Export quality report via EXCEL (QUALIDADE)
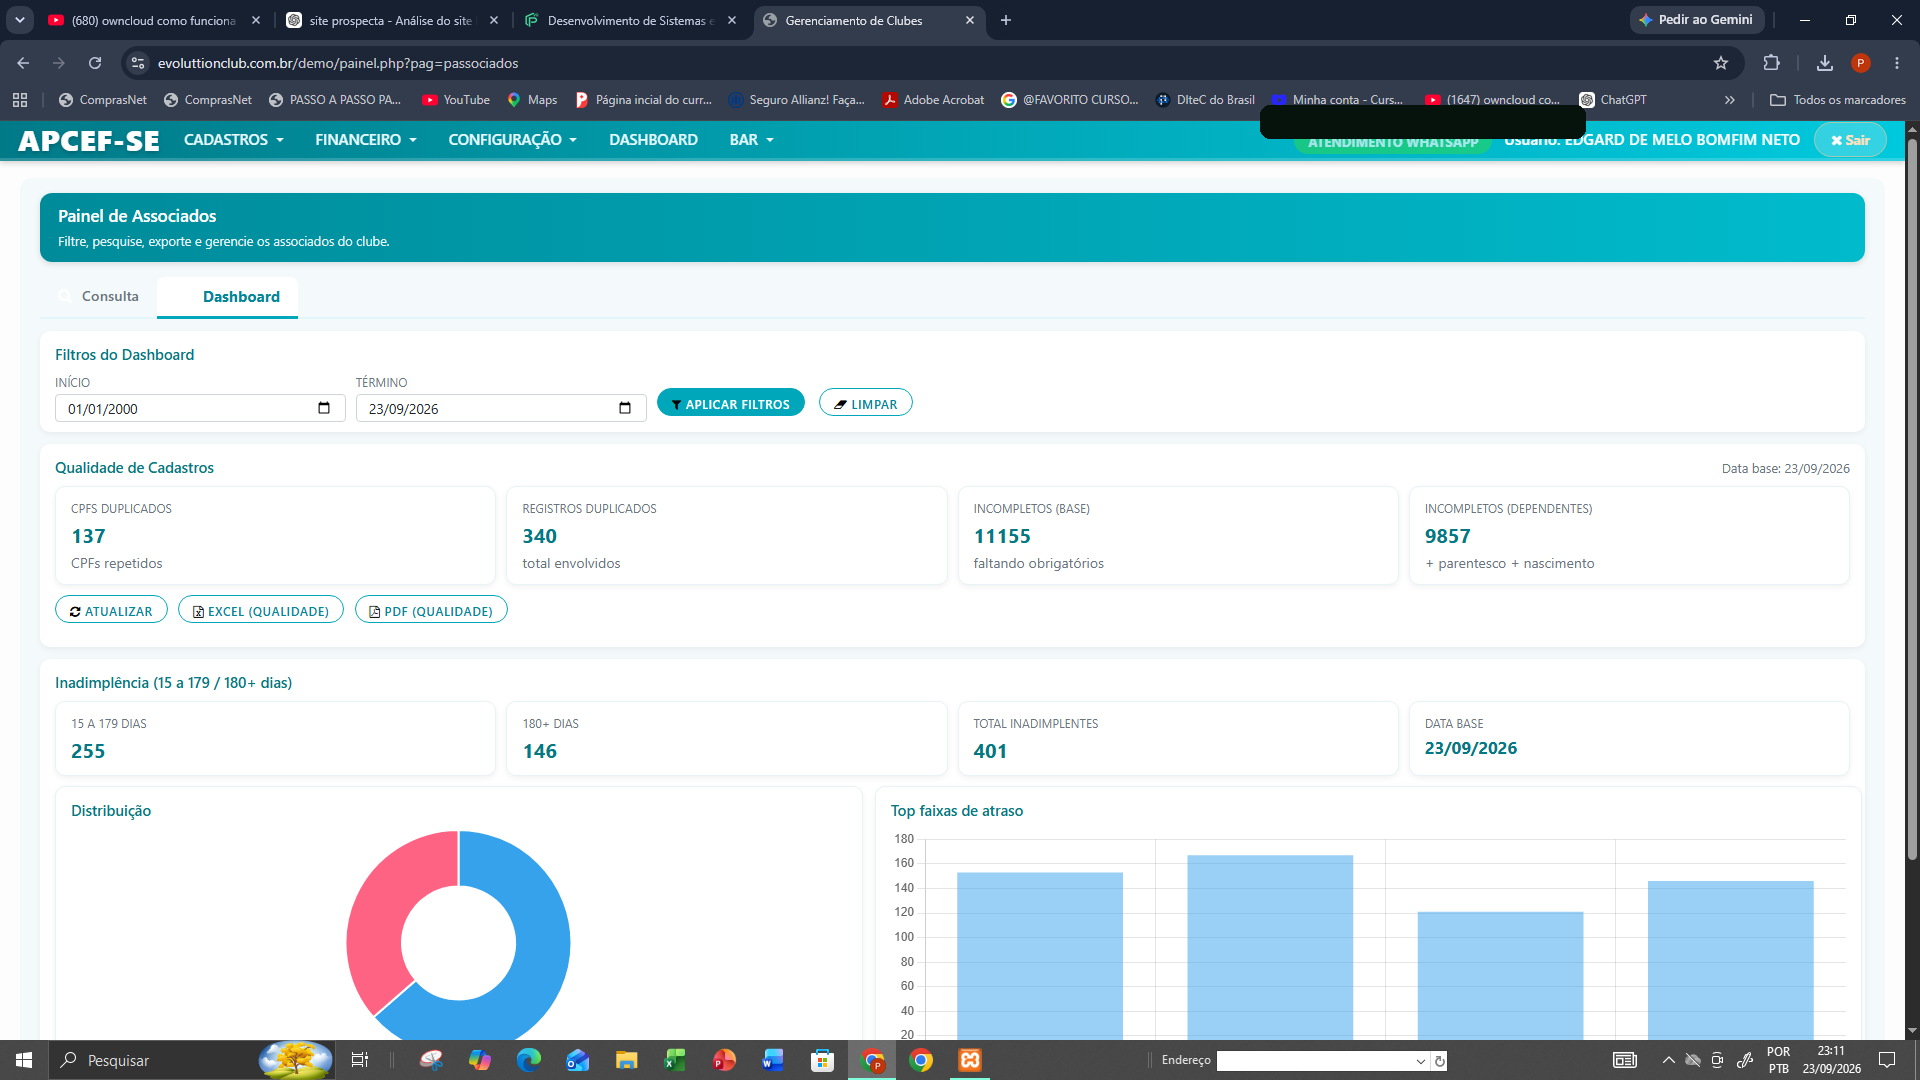 click(261, 611)
